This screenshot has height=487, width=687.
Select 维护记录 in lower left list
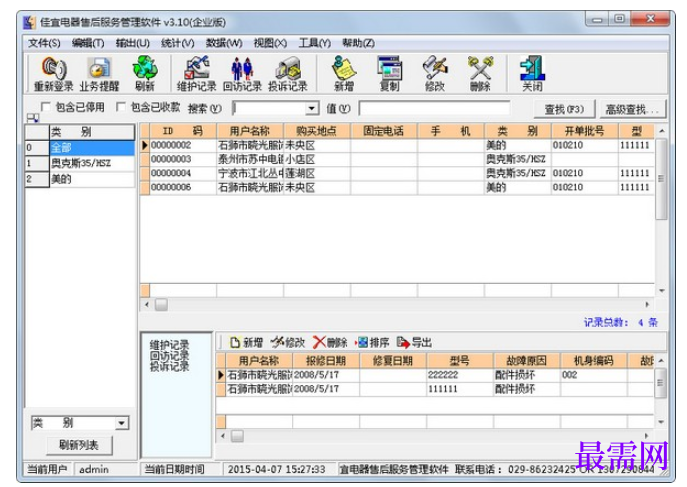(169, 344)
